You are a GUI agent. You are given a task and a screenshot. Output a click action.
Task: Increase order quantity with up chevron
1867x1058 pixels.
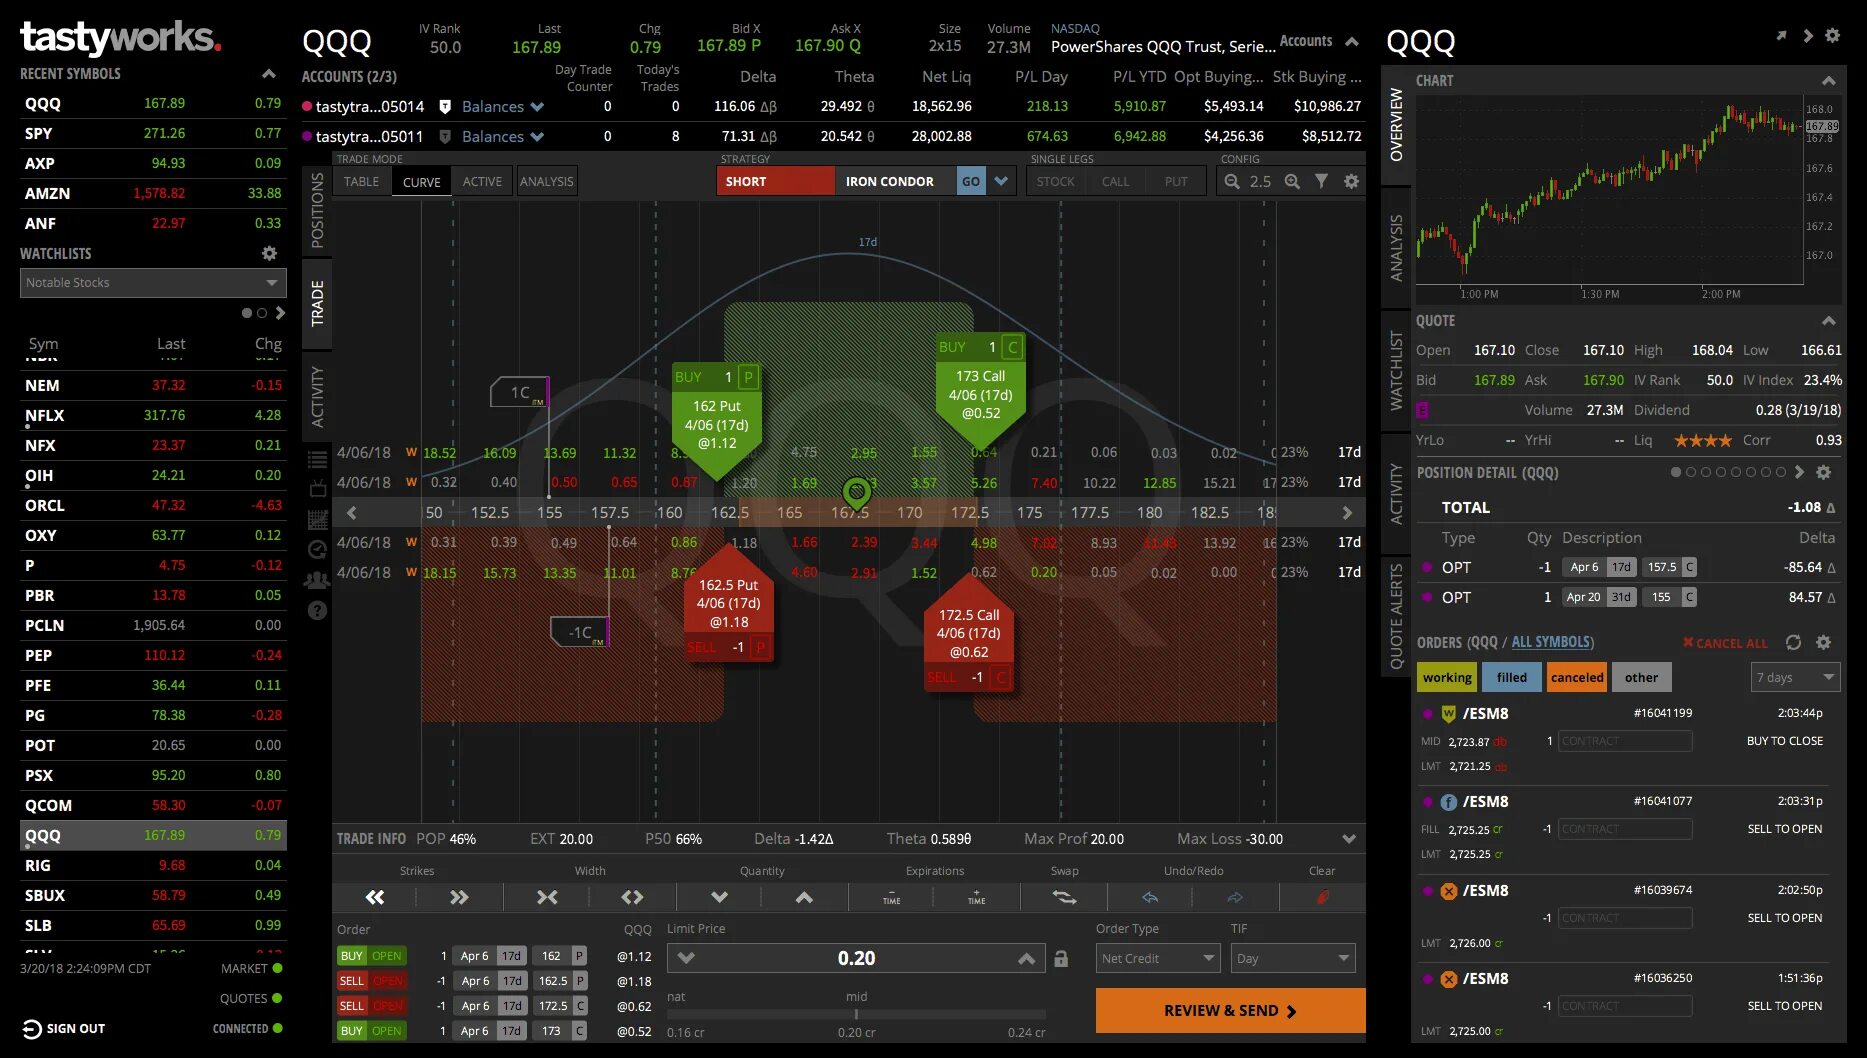tap(804, 897)
